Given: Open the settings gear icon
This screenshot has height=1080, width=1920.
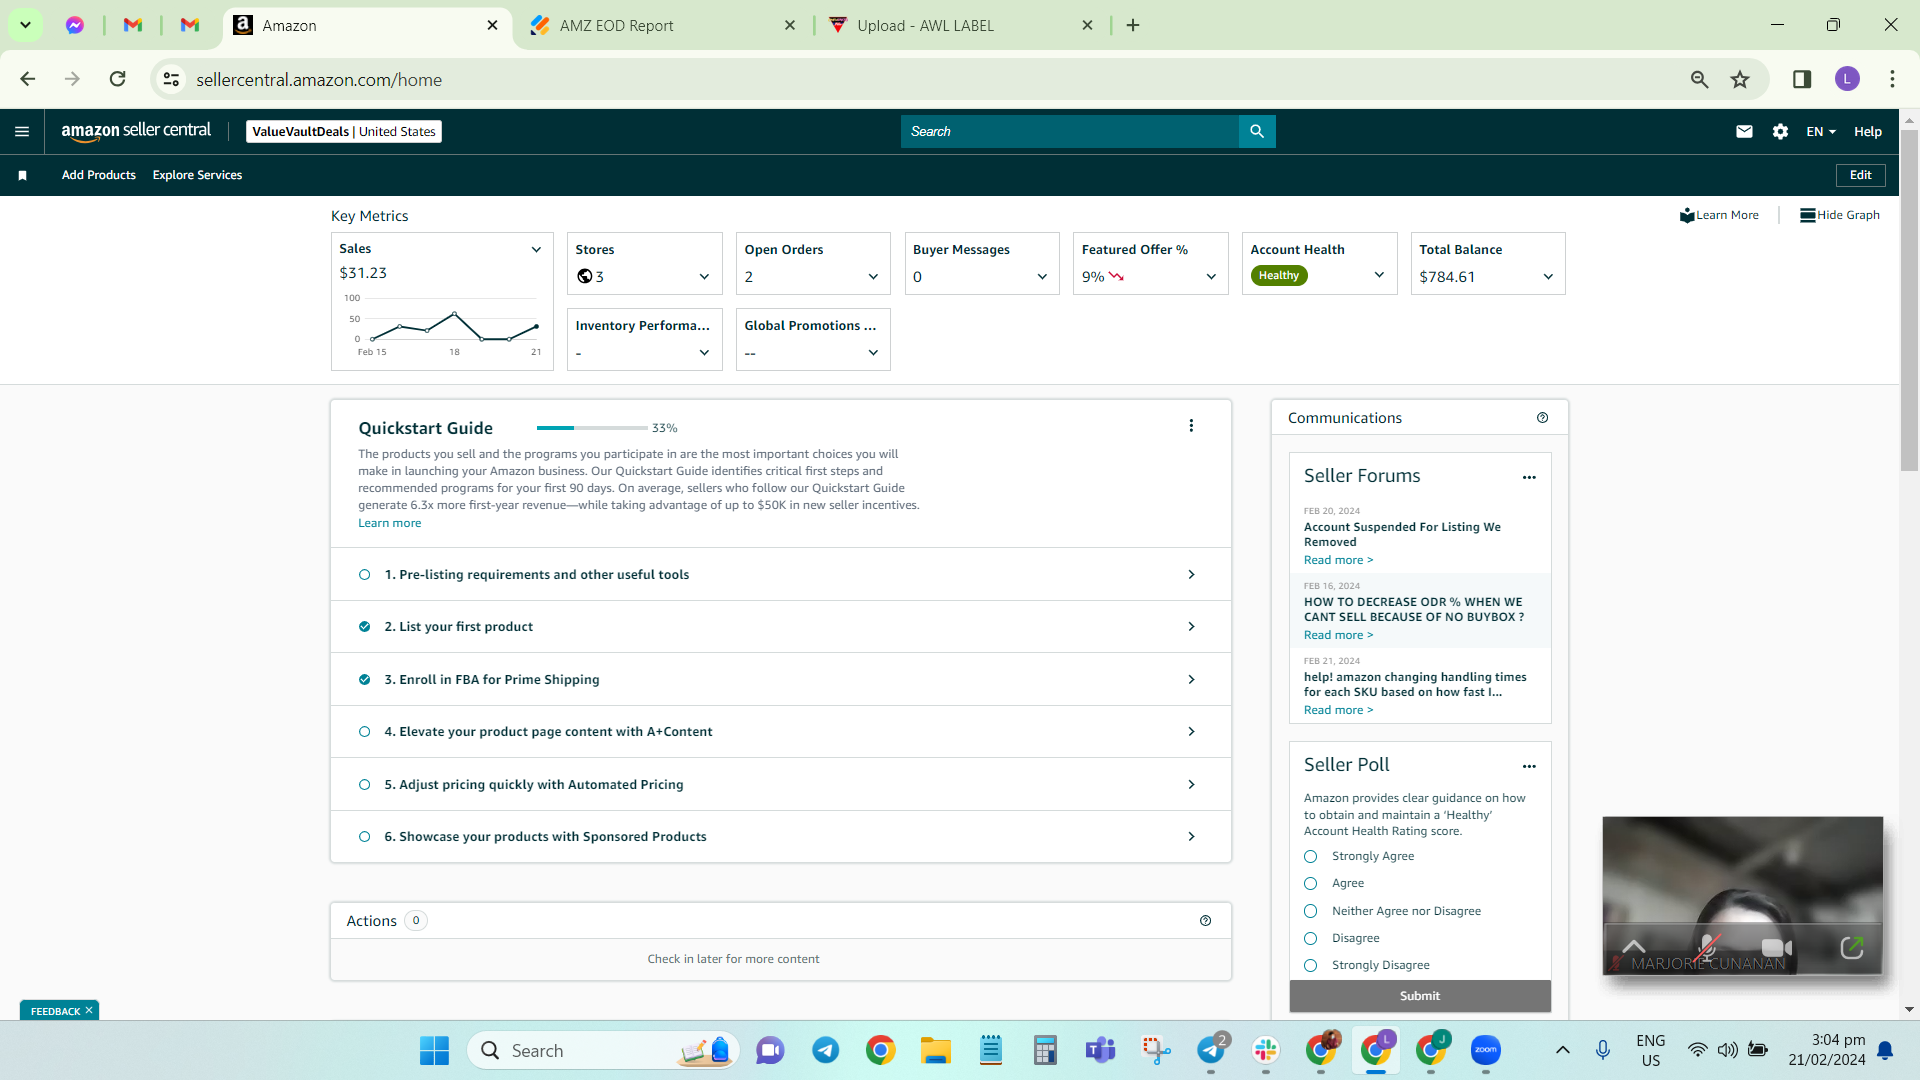Looking at the screenshot, I should [1780, 131].
